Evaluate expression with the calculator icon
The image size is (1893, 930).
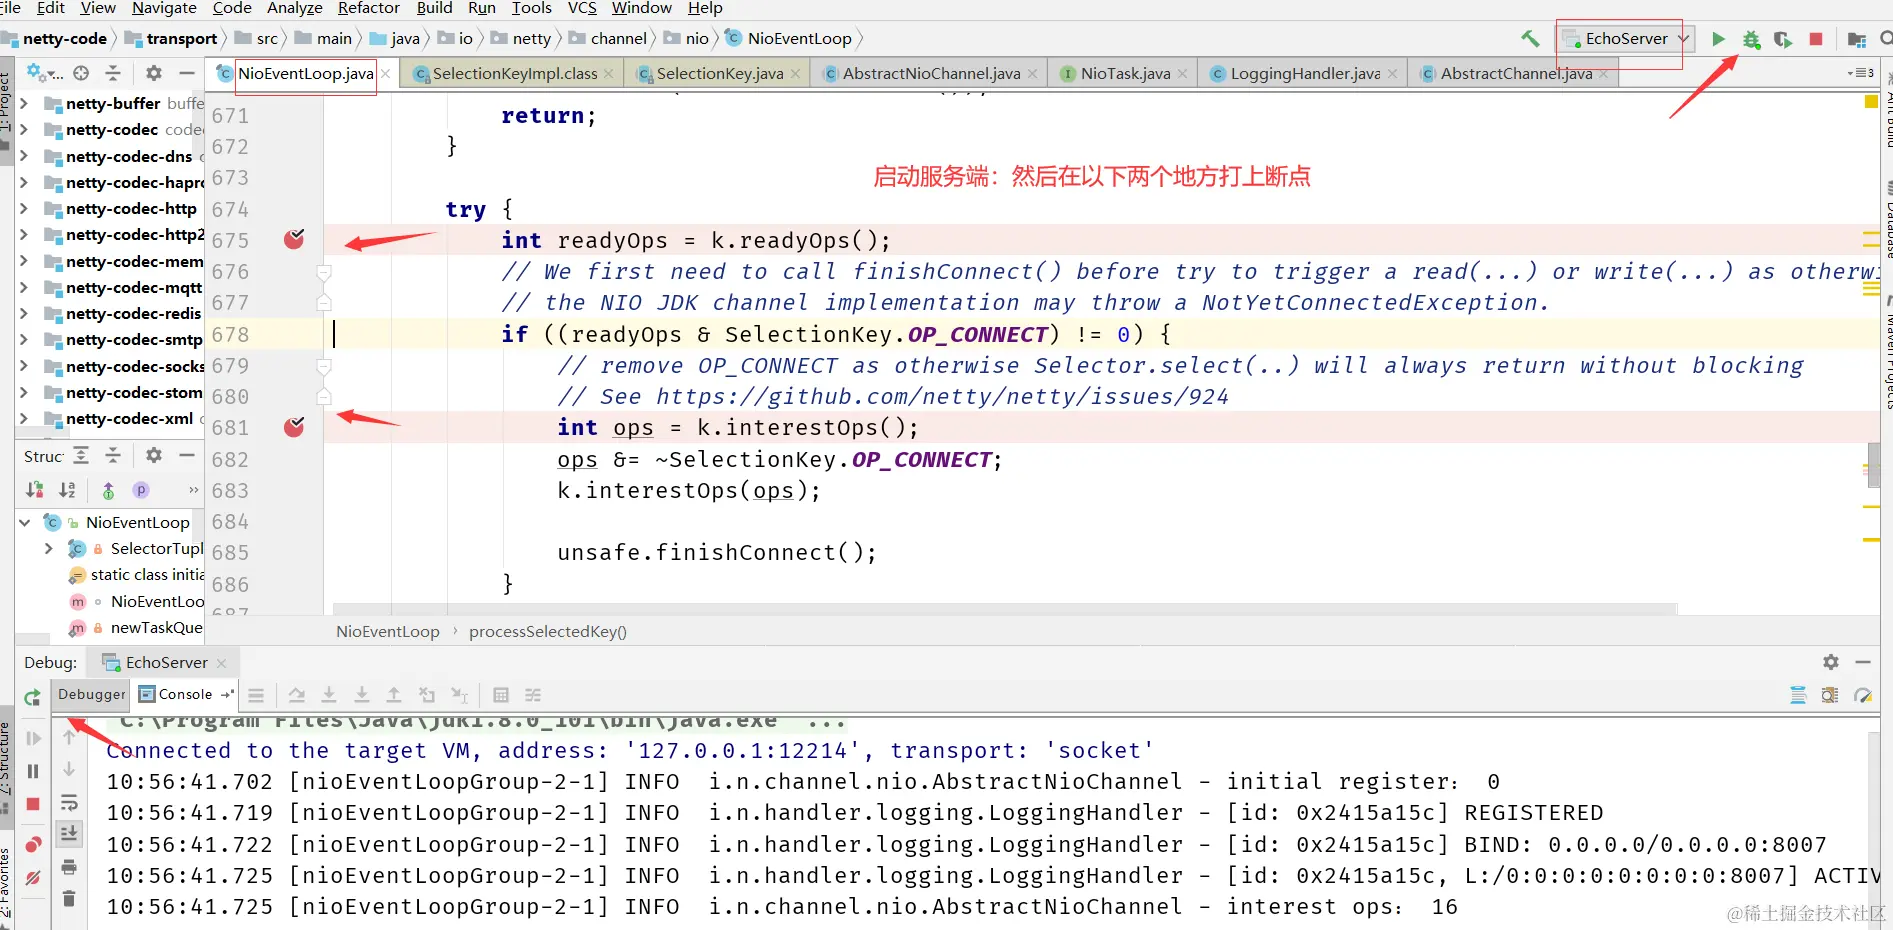pos(501,695)
